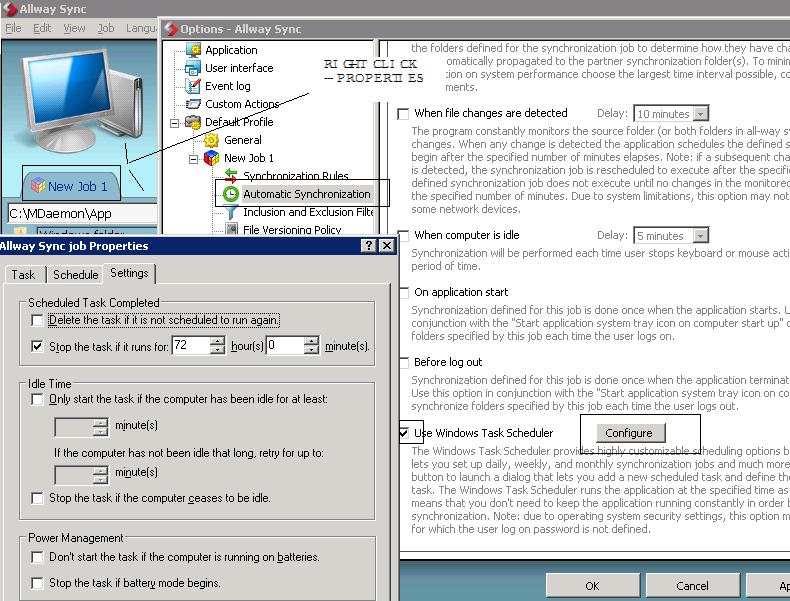Click the minute(s) field showing 0

pos(285,346)
